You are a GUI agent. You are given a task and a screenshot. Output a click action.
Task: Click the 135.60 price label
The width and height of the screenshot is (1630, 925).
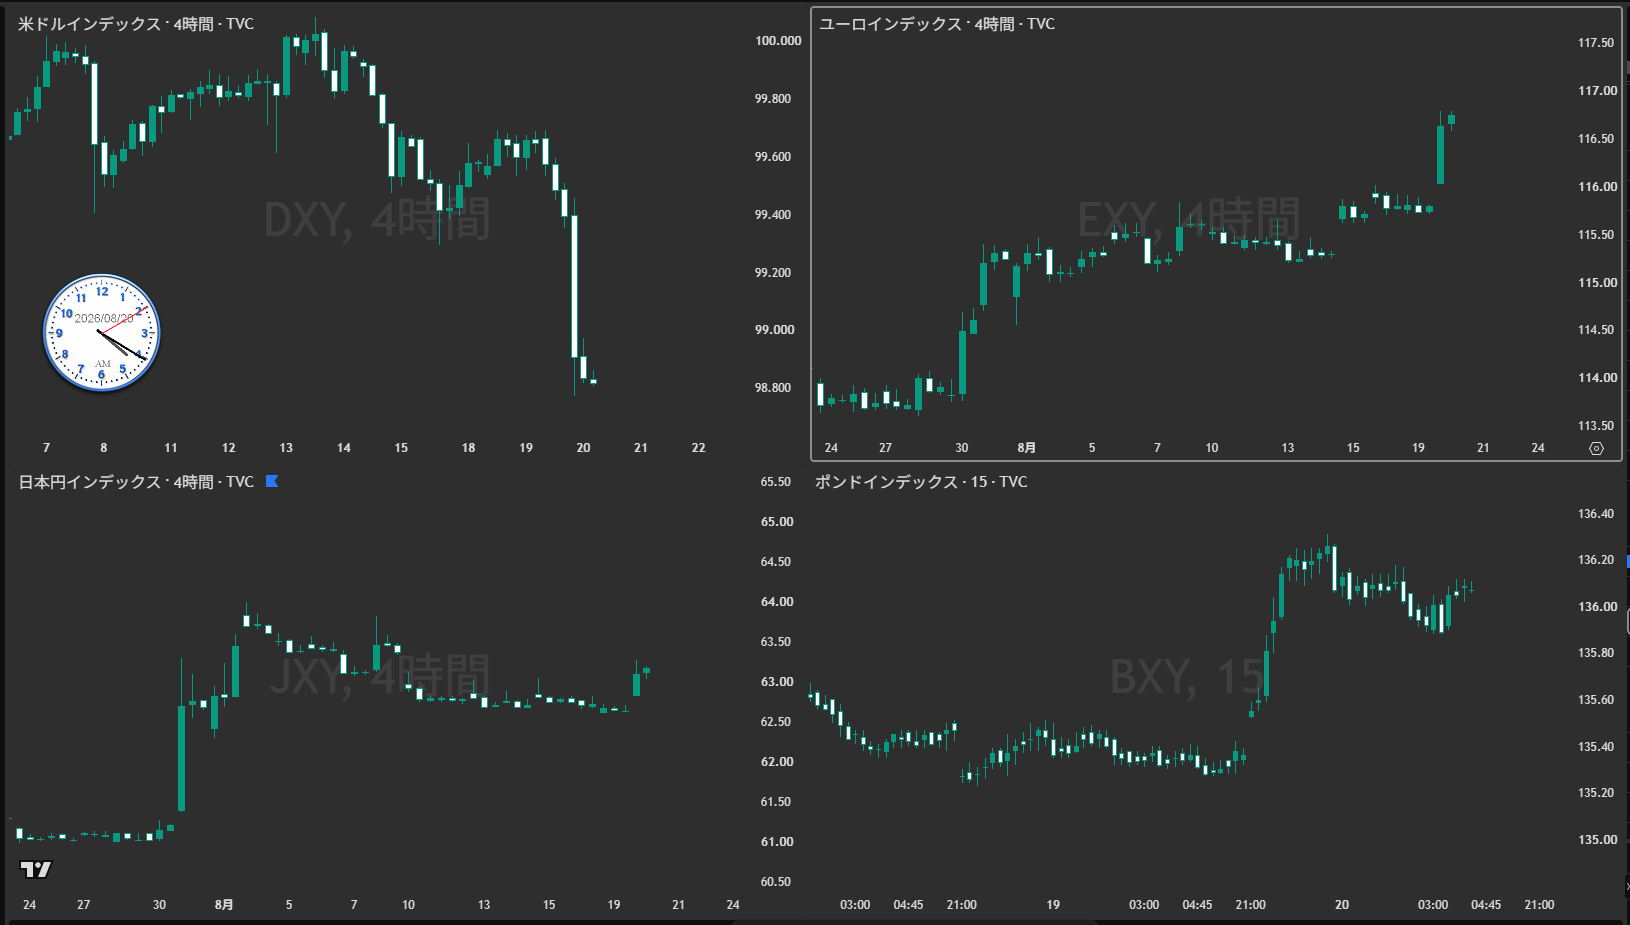(x=1596, y=700)
